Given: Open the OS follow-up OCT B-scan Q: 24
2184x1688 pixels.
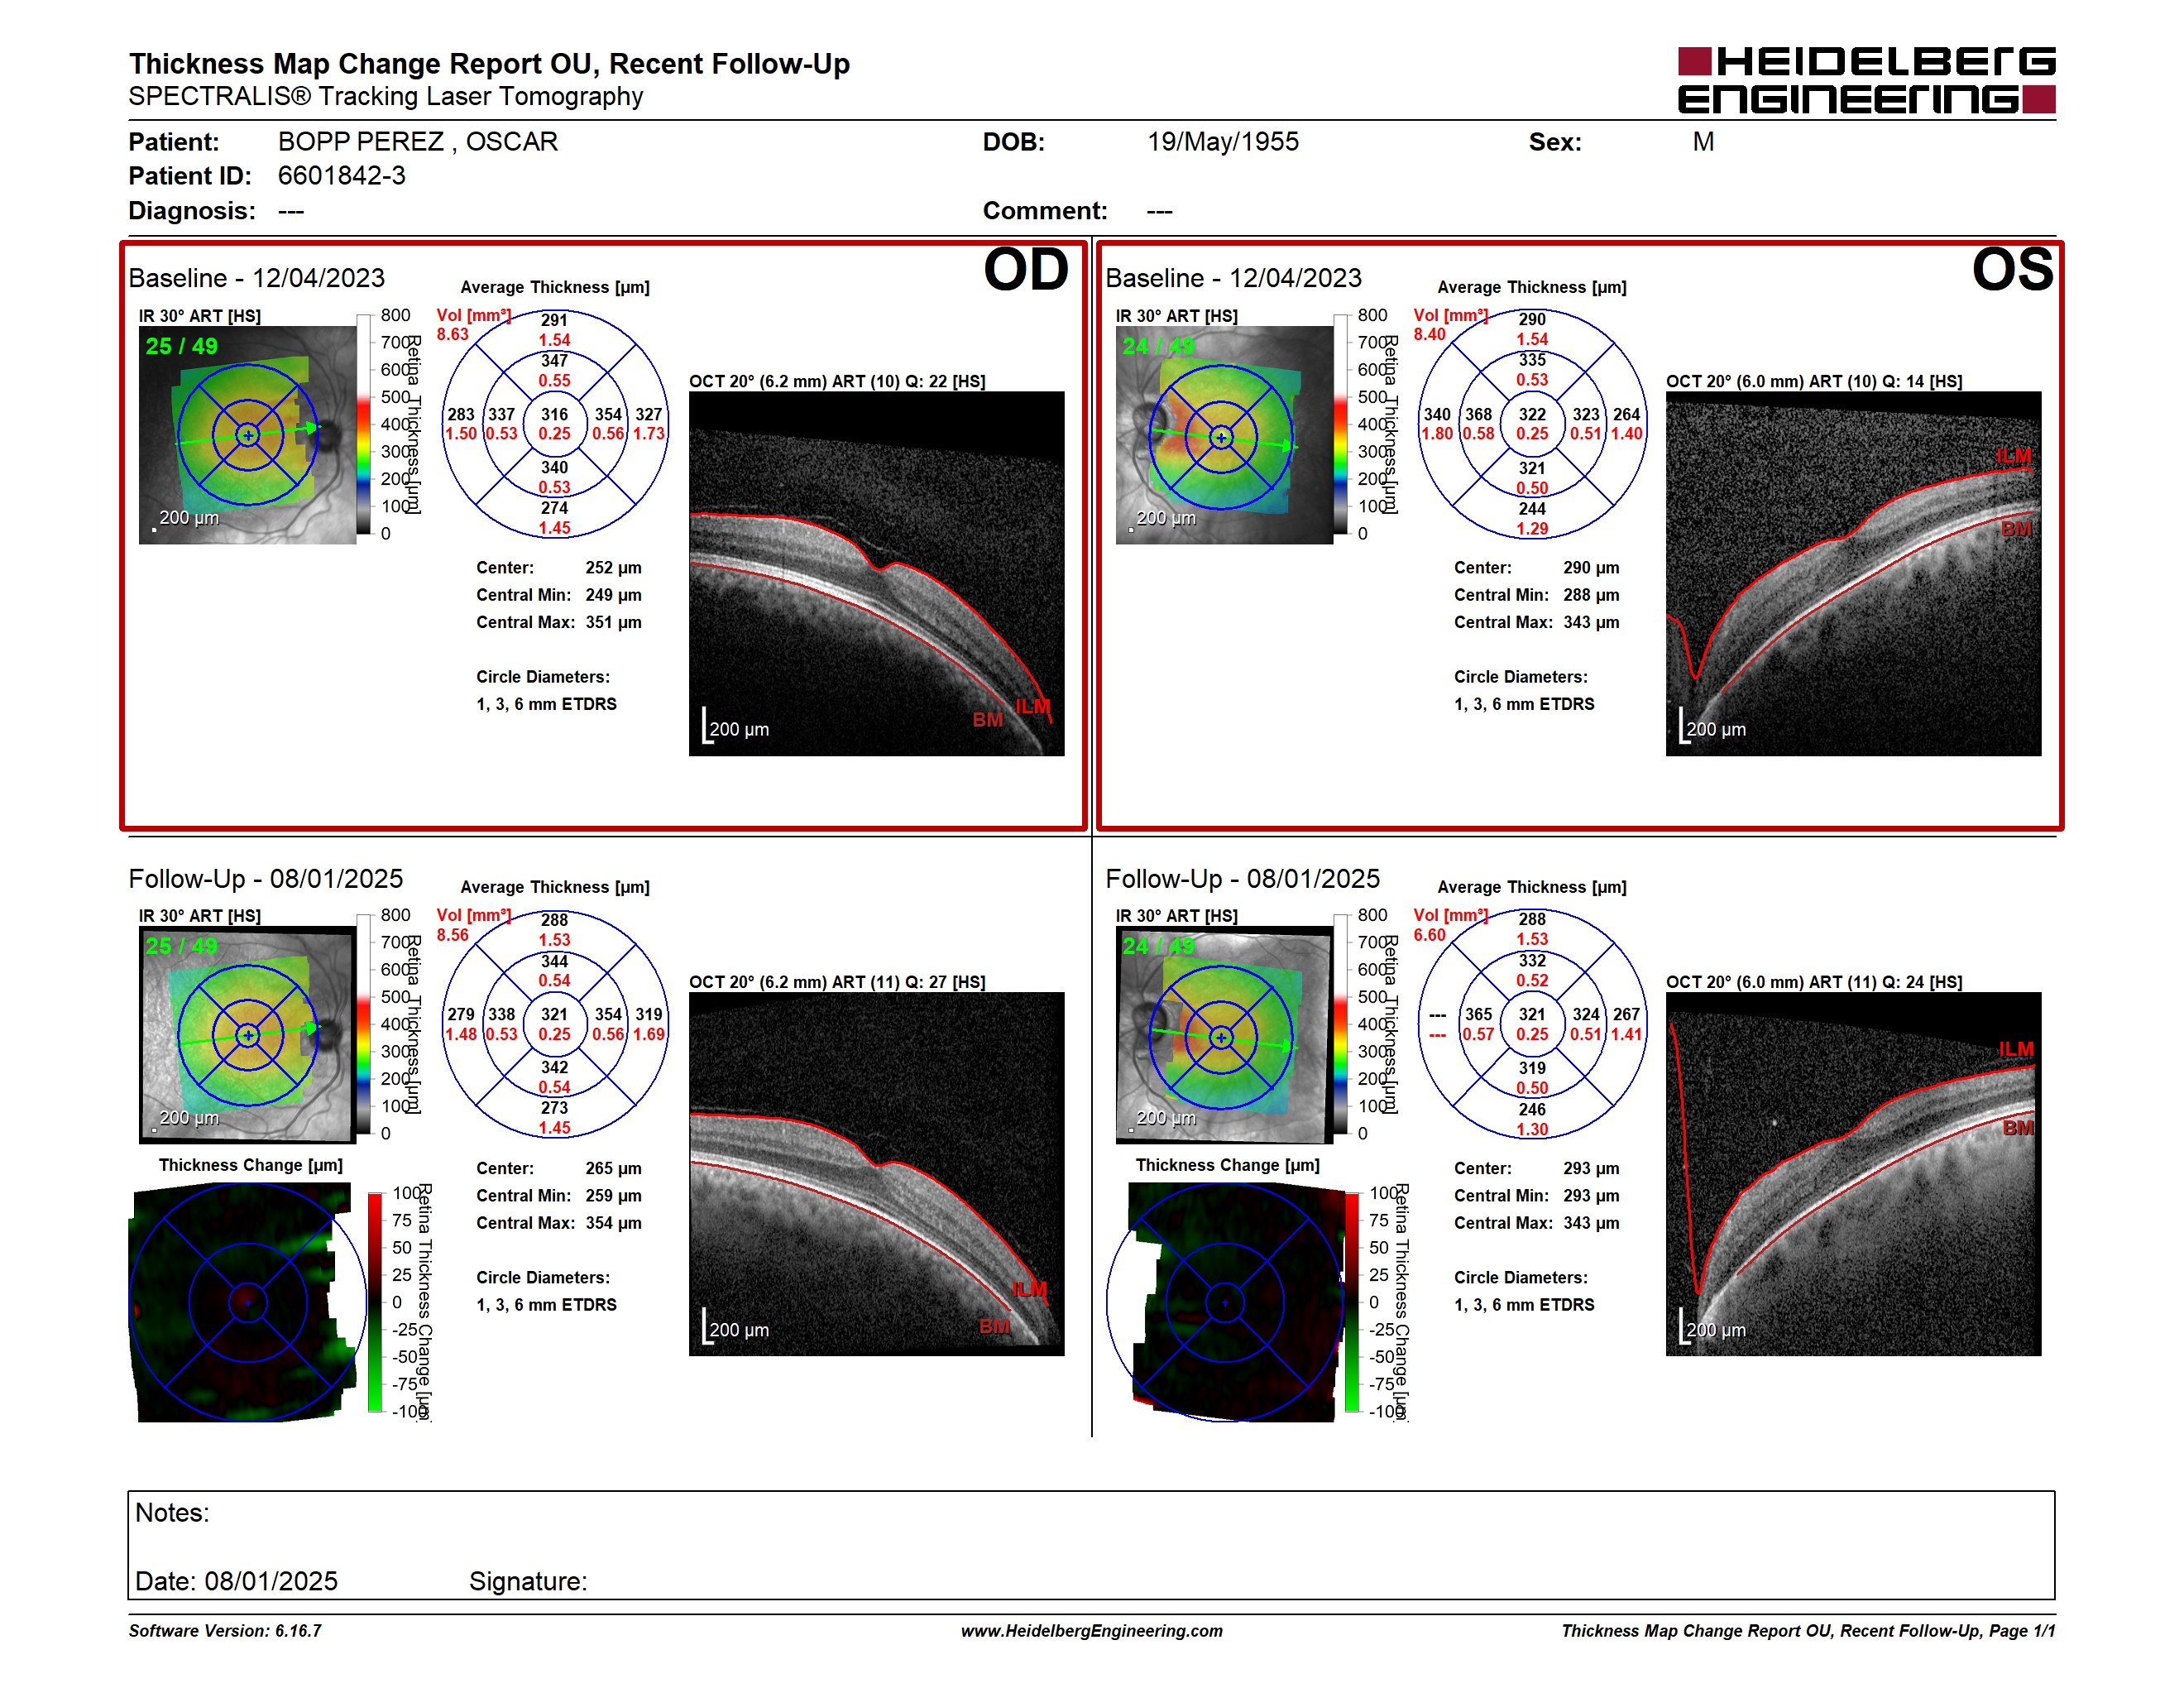Looking at the screenshot, I should (x=1853, y=1174).
